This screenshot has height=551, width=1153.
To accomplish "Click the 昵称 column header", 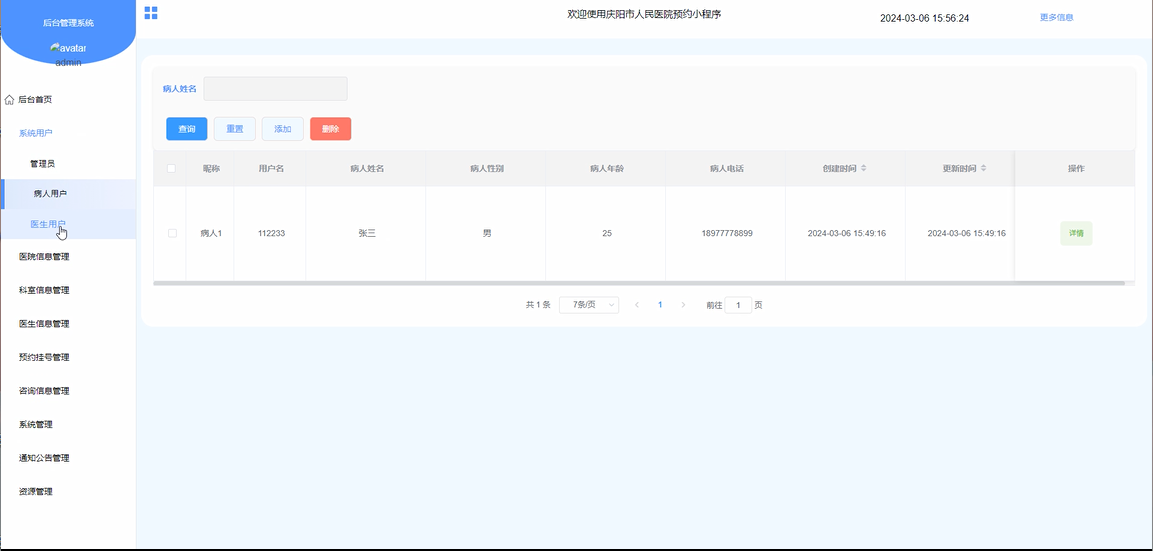I will coord(211,168).
